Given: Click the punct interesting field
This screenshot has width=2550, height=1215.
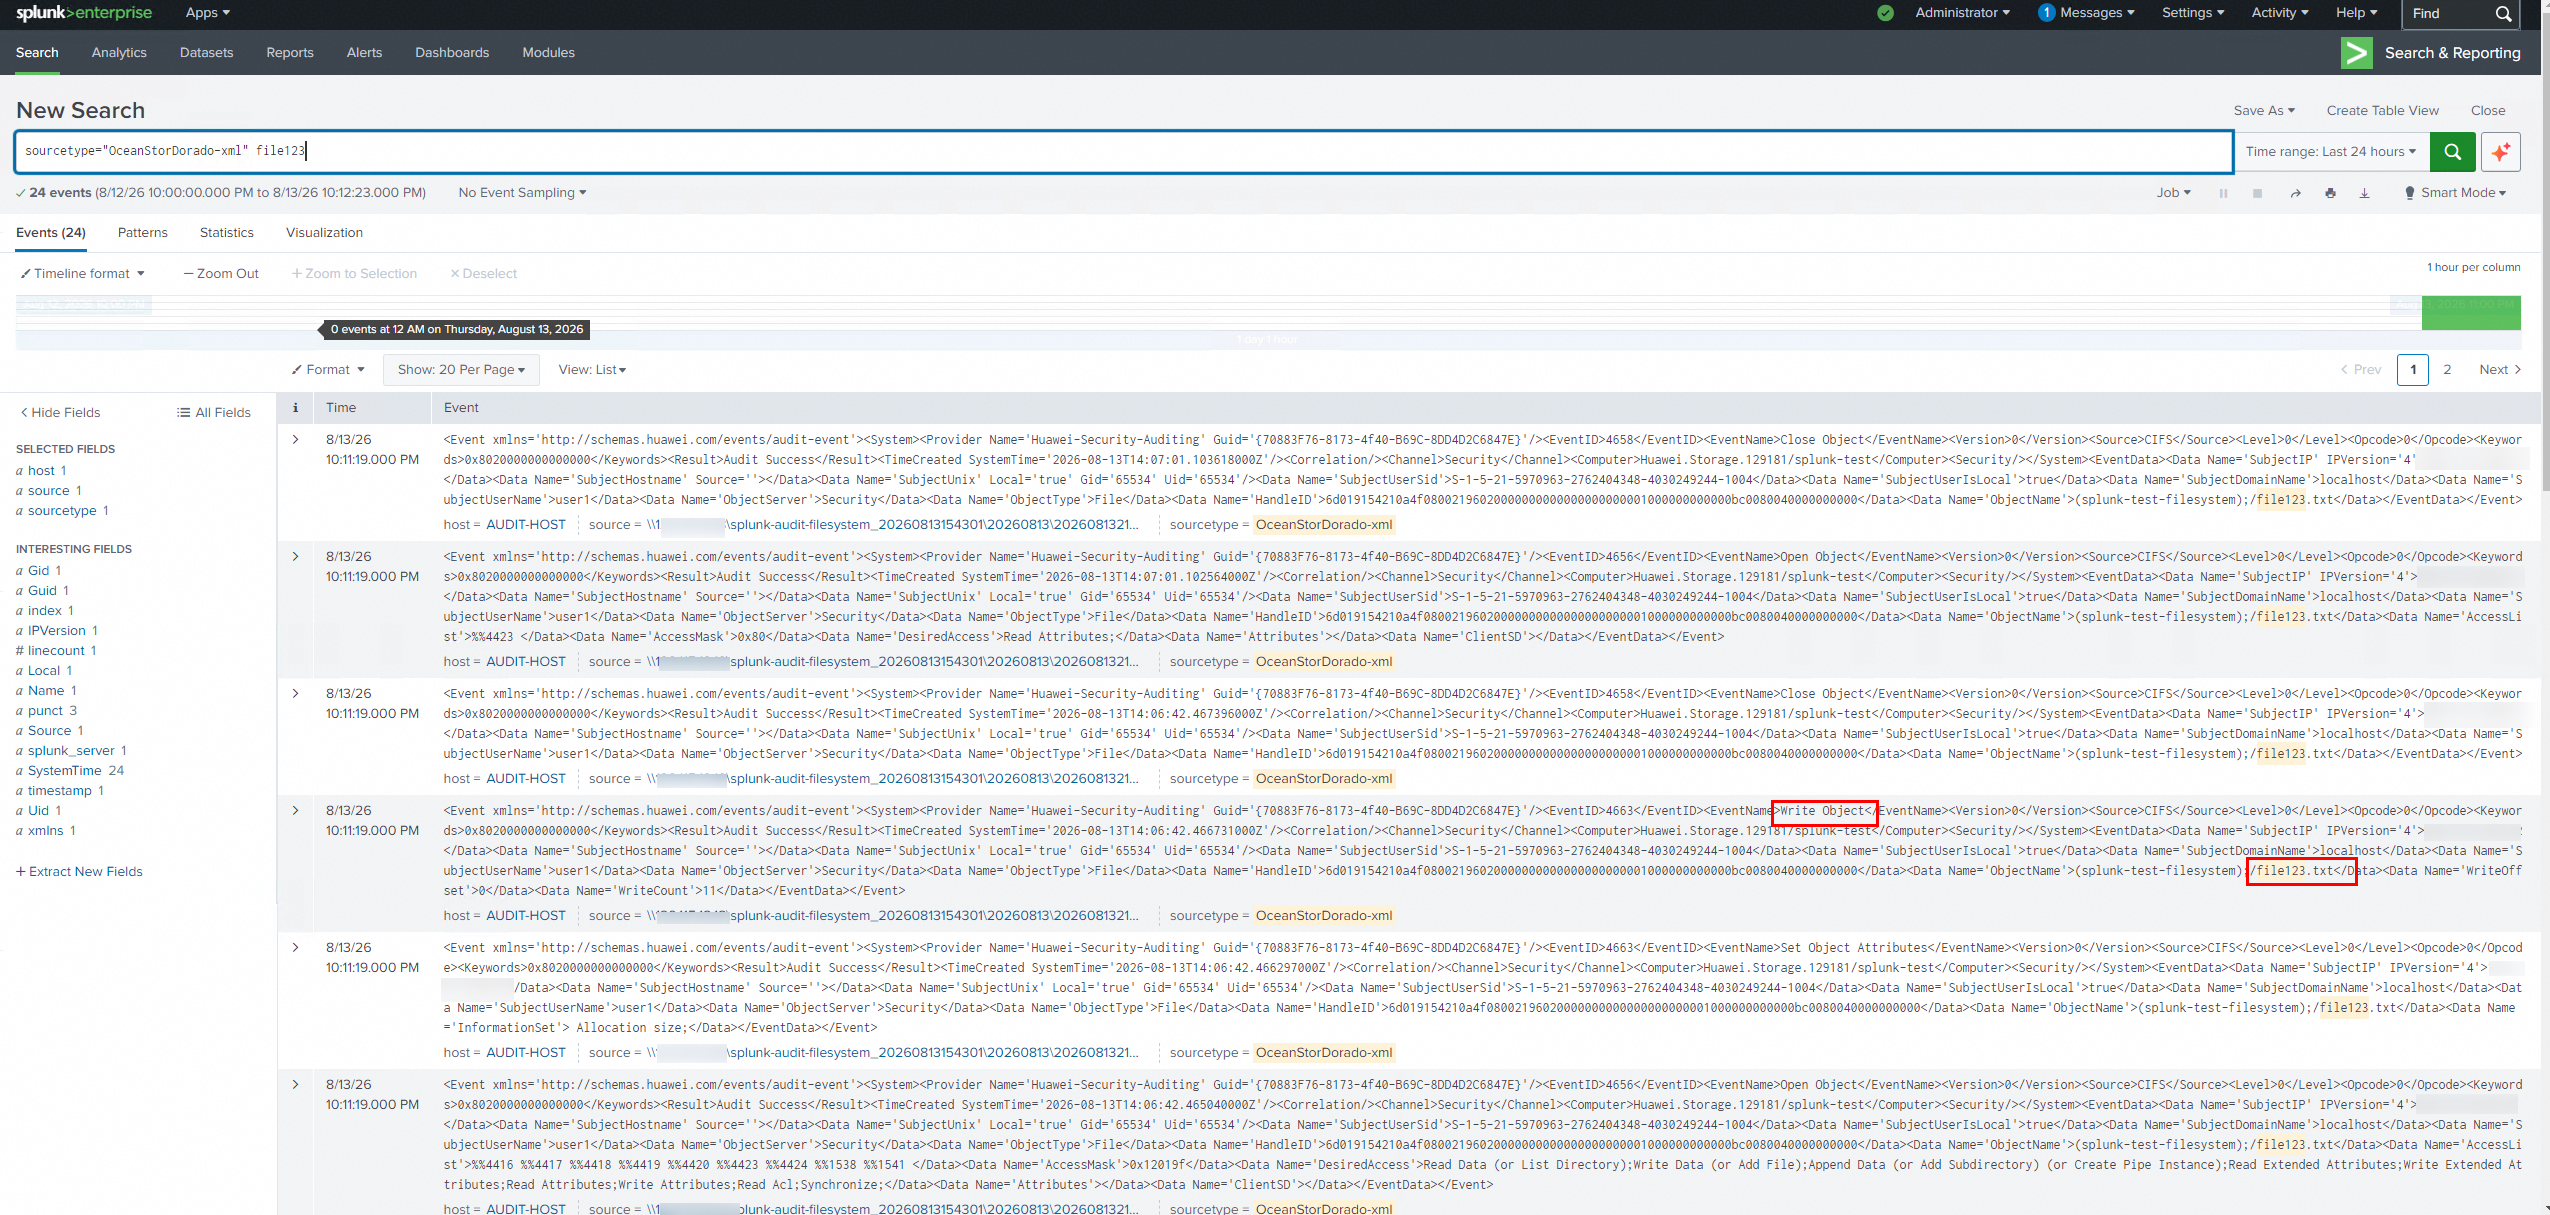Looking at the screenshot, I should tap(46, 711).
